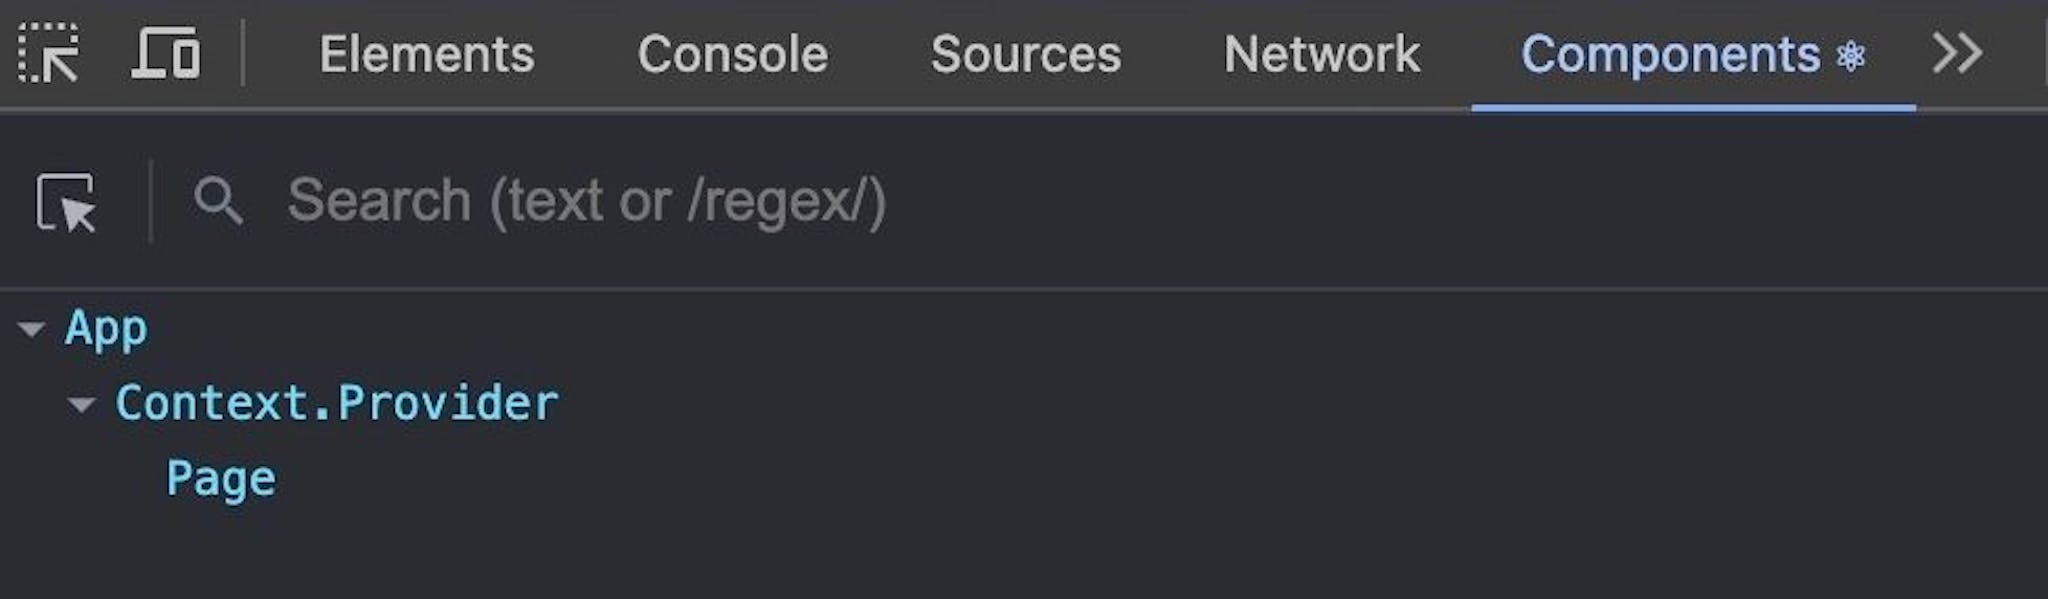The width and height of the screenshot is (2048, 599).
Task: Open the overflow tabs chevron menu
Action: pos(1956,53)
